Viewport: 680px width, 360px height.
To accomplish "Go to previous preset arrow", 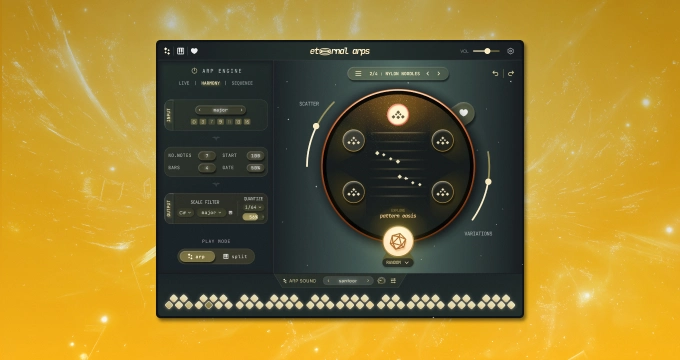I will pyautogui.click(x=428, y=74).
